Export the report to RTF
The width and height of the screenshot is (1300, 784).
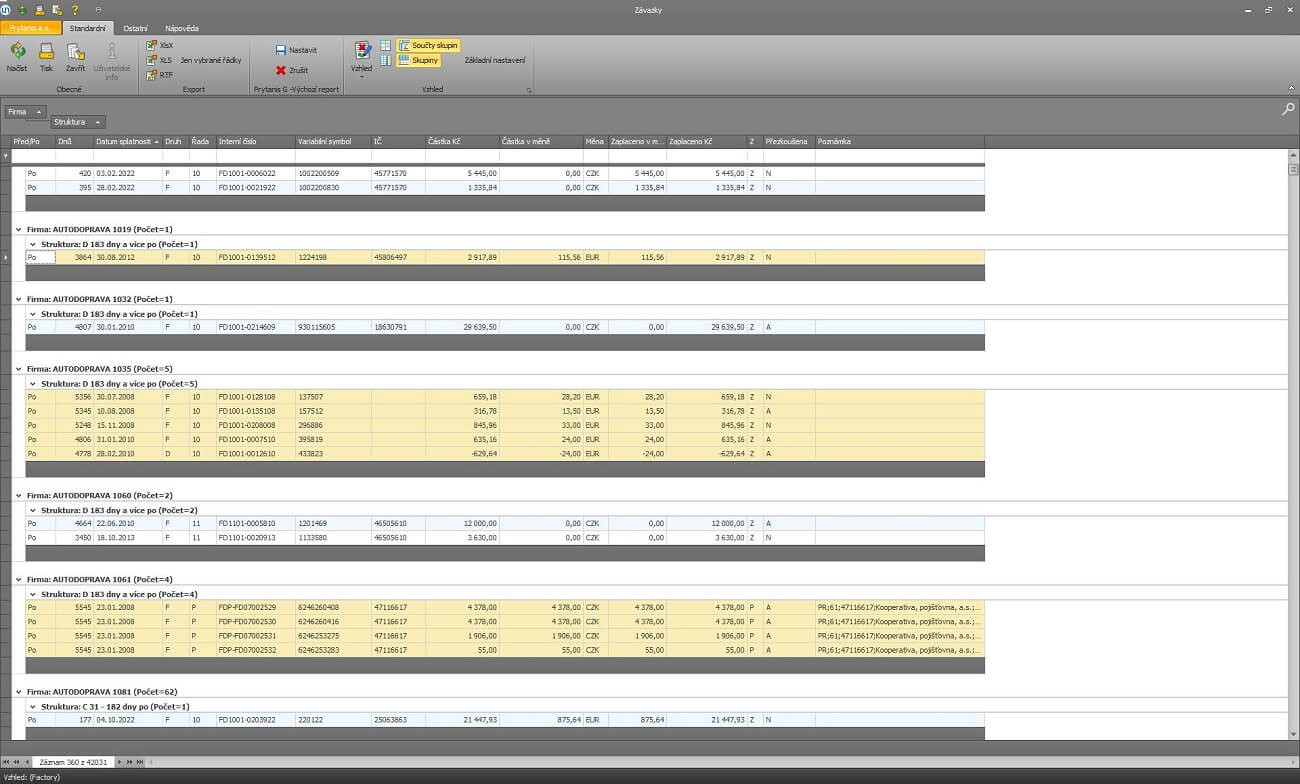tap(159, 75)
